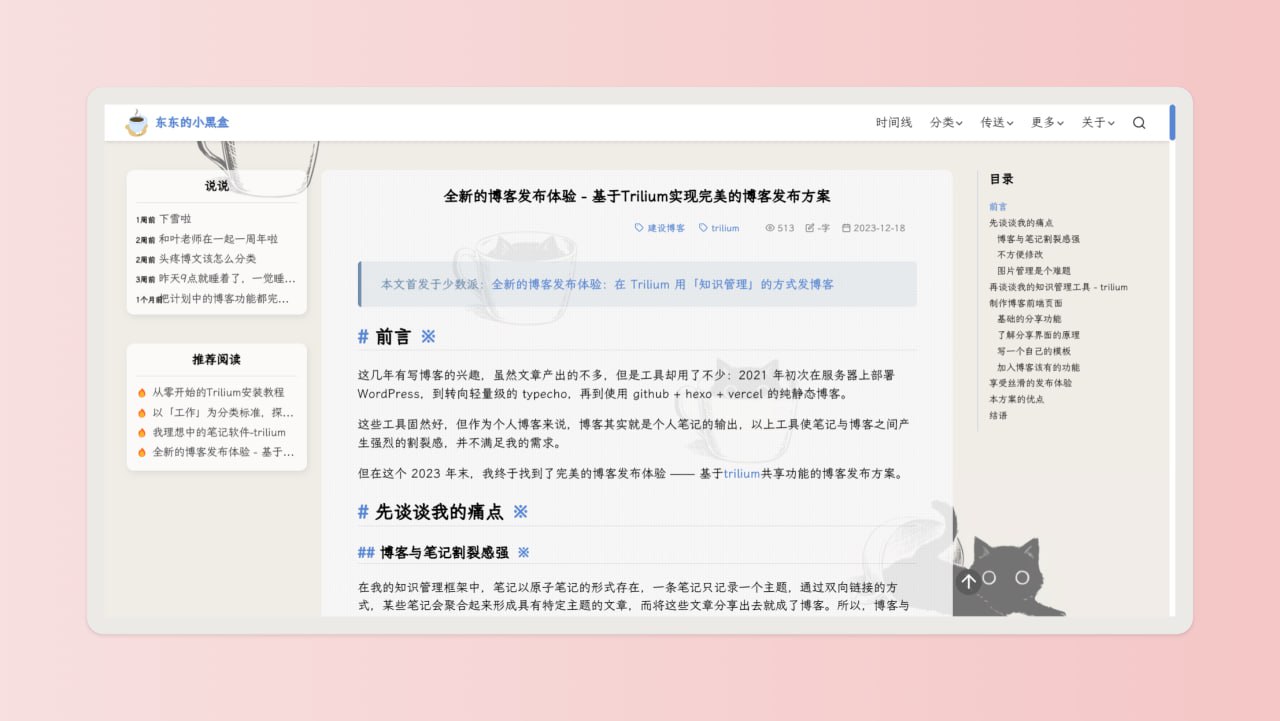1280x721 pixels.
Task: Open the 少数派 article link in the notice
Action: click(666, 284)
